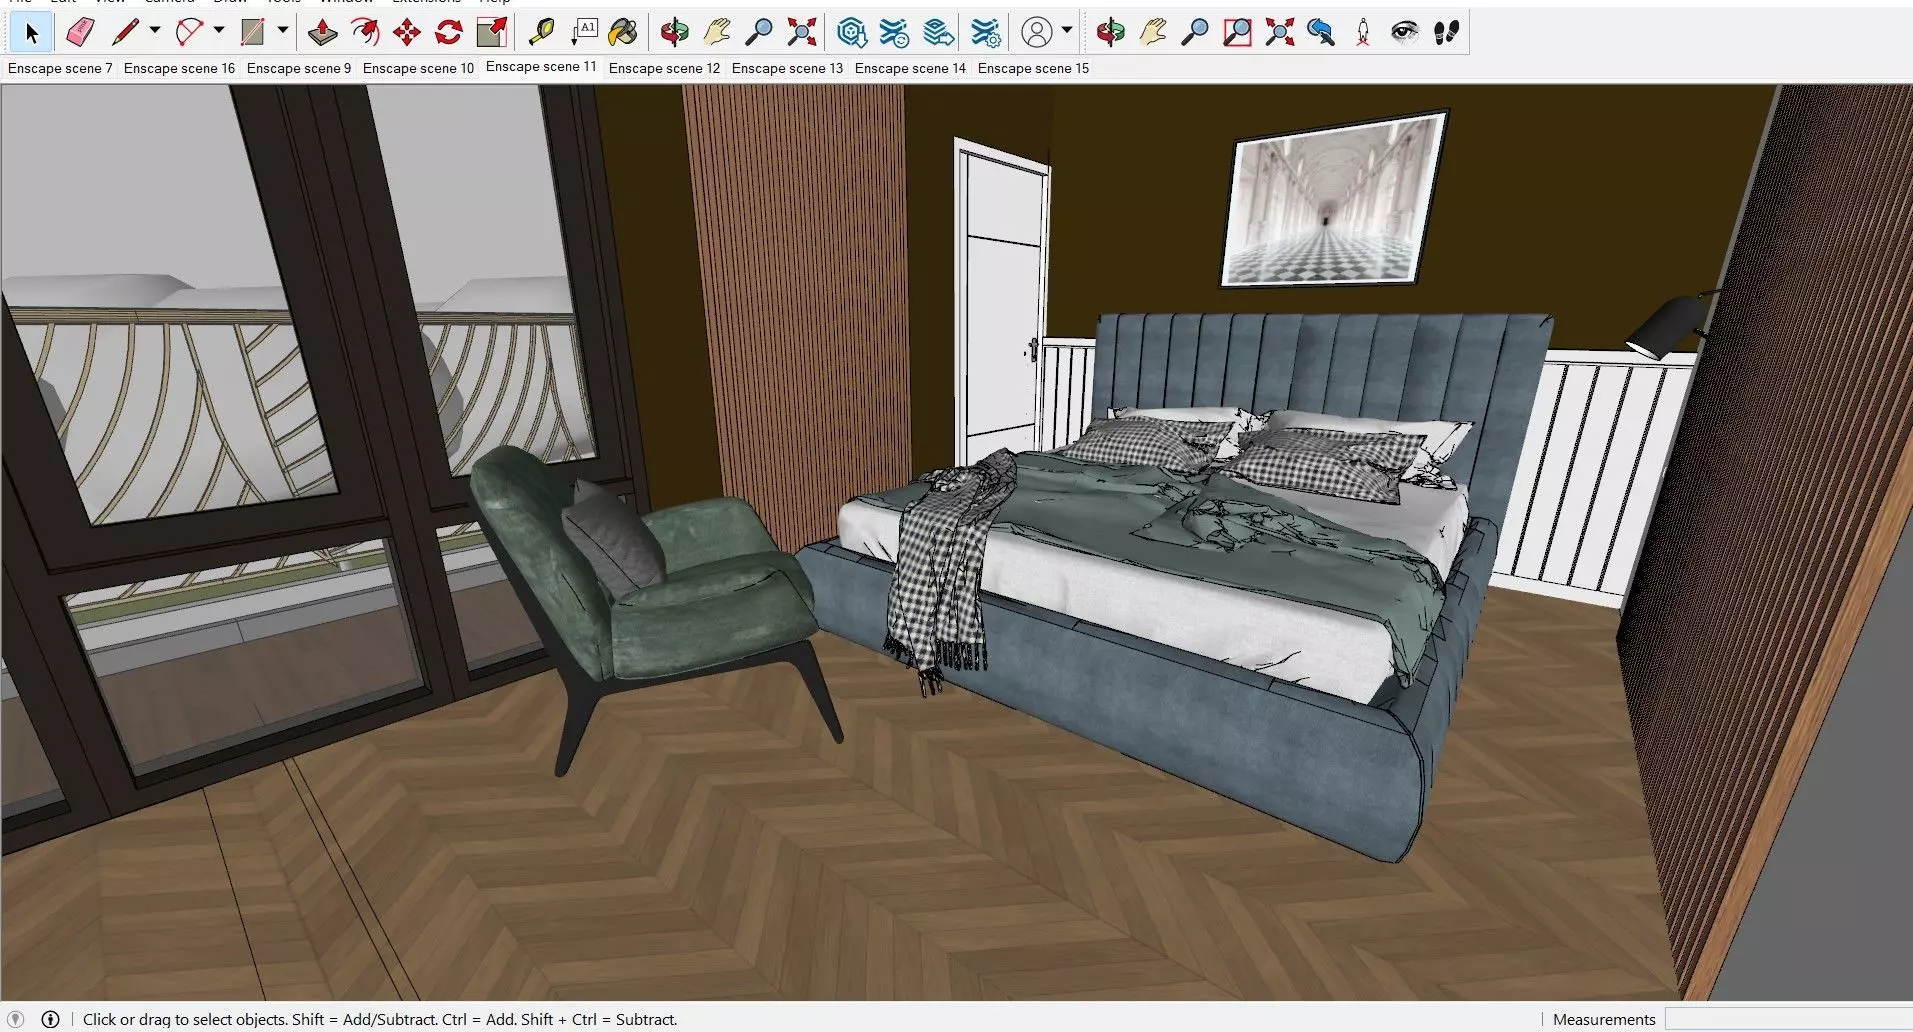
Task: Open the Extension Manager
Action: 985,33
